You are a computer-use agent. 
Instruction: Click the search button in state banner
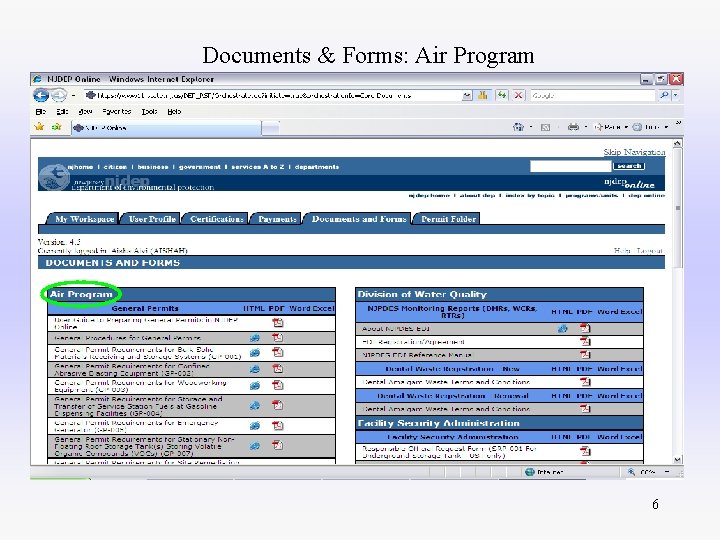pyautogui.click(x=629, y=166)
